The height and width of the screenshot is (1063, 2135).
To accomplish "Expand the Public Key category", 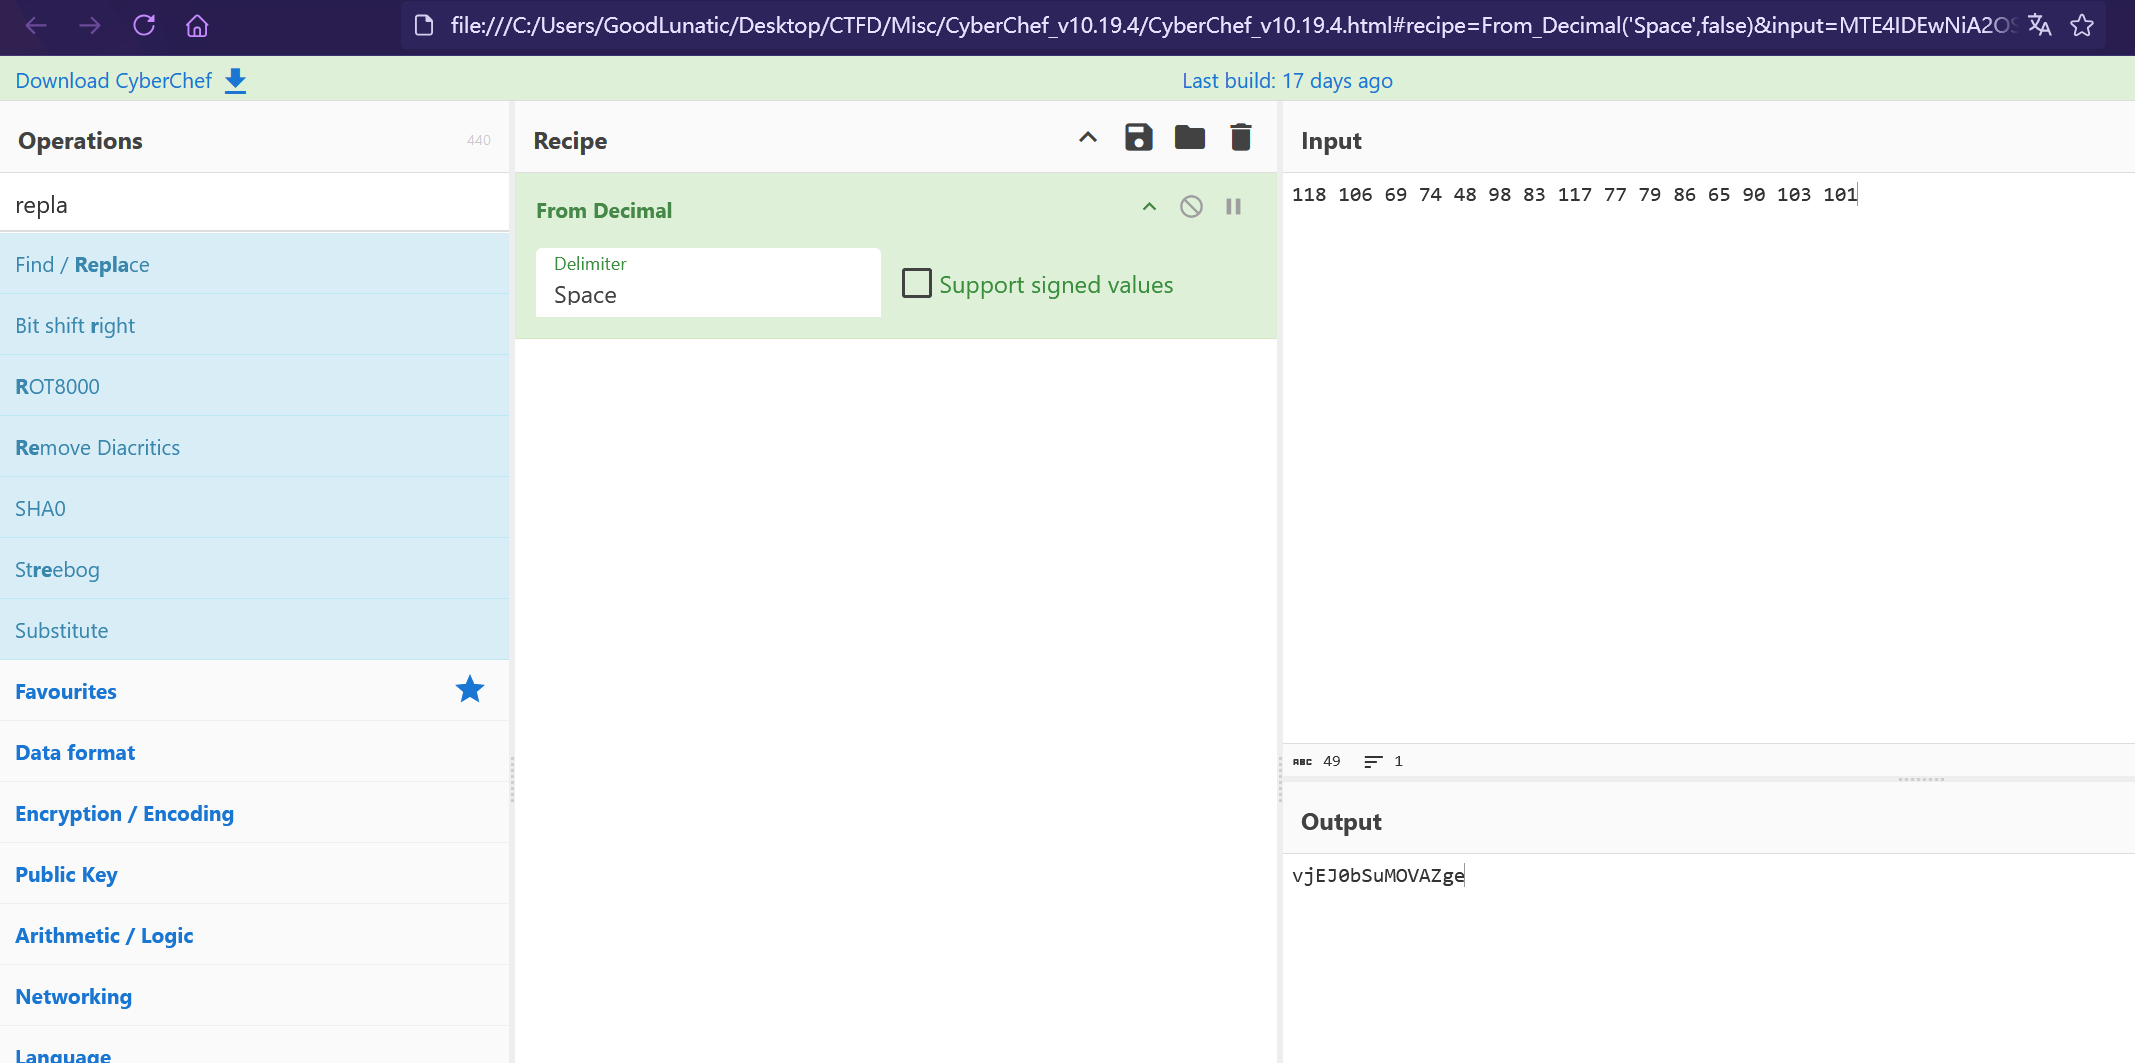I will click(x=254, y=874).
